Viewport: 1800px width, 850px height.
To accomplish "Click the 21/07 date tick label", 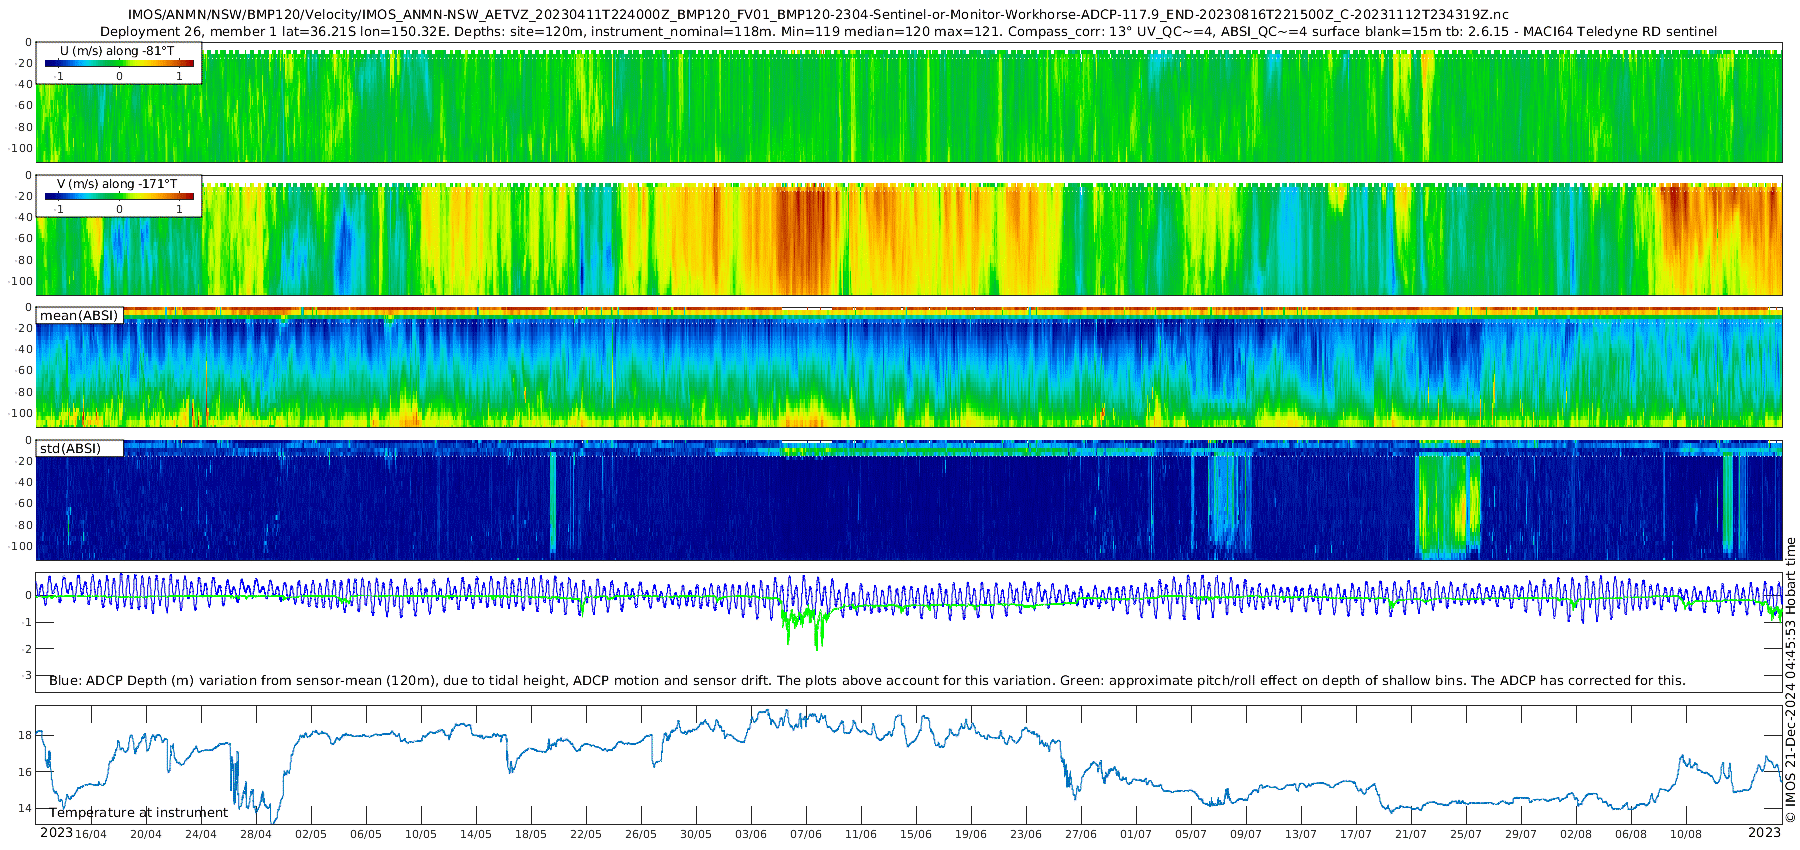I will (x=1411, y=834).
